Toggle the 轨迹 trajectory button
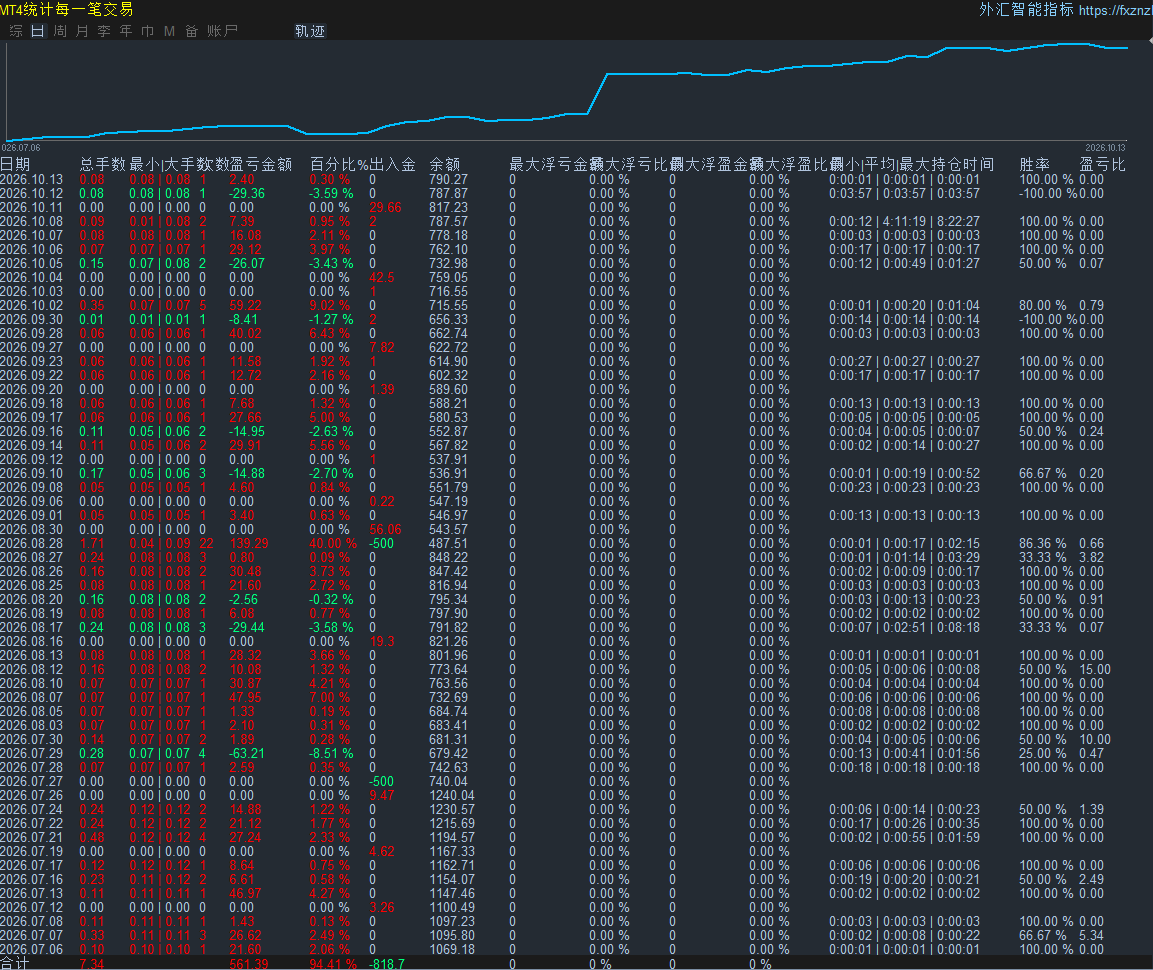 coord(310,31)
